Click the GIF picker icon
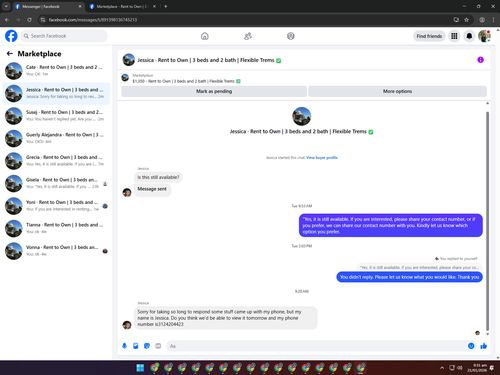500x375 pixels. pyautogui.click(x=158, y=346)
